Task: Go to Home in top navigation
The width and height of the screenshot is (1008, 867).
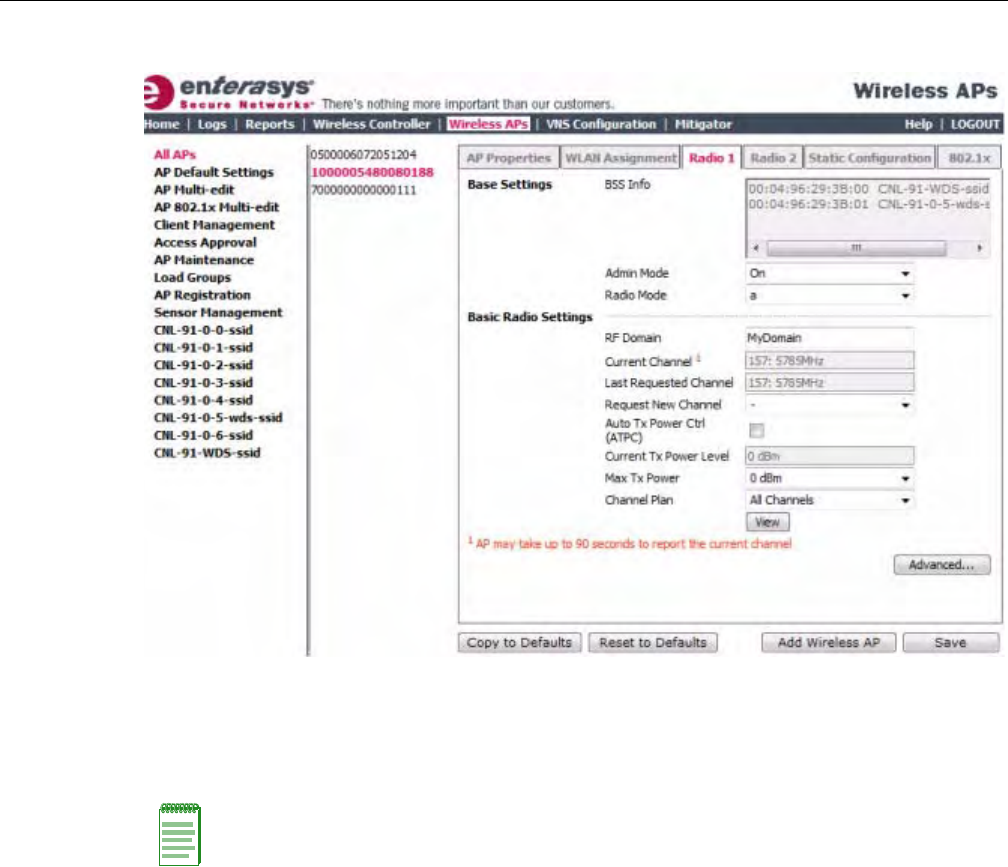Action: coord(161,124)
